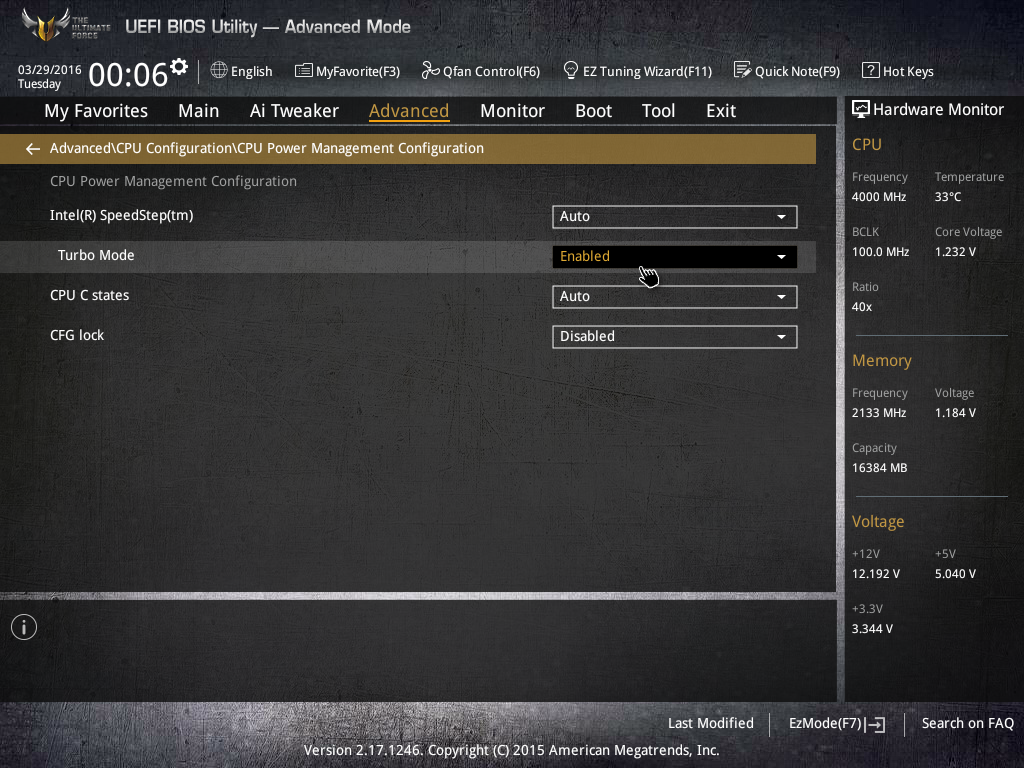Open the Tool tab
The height and width of the screenshot is (768, 1024).
[658, 111]
